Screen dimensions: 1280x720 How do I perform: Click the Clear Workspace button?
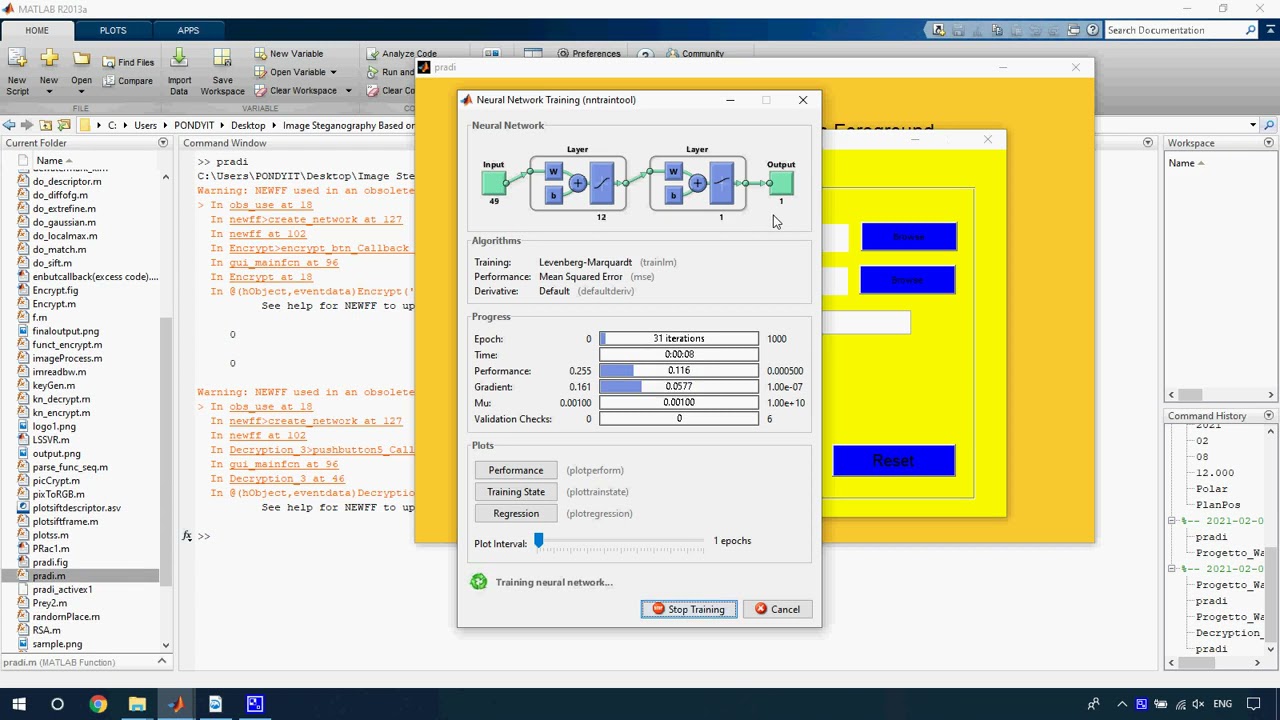pyautogui.click(x=296, y=90)
